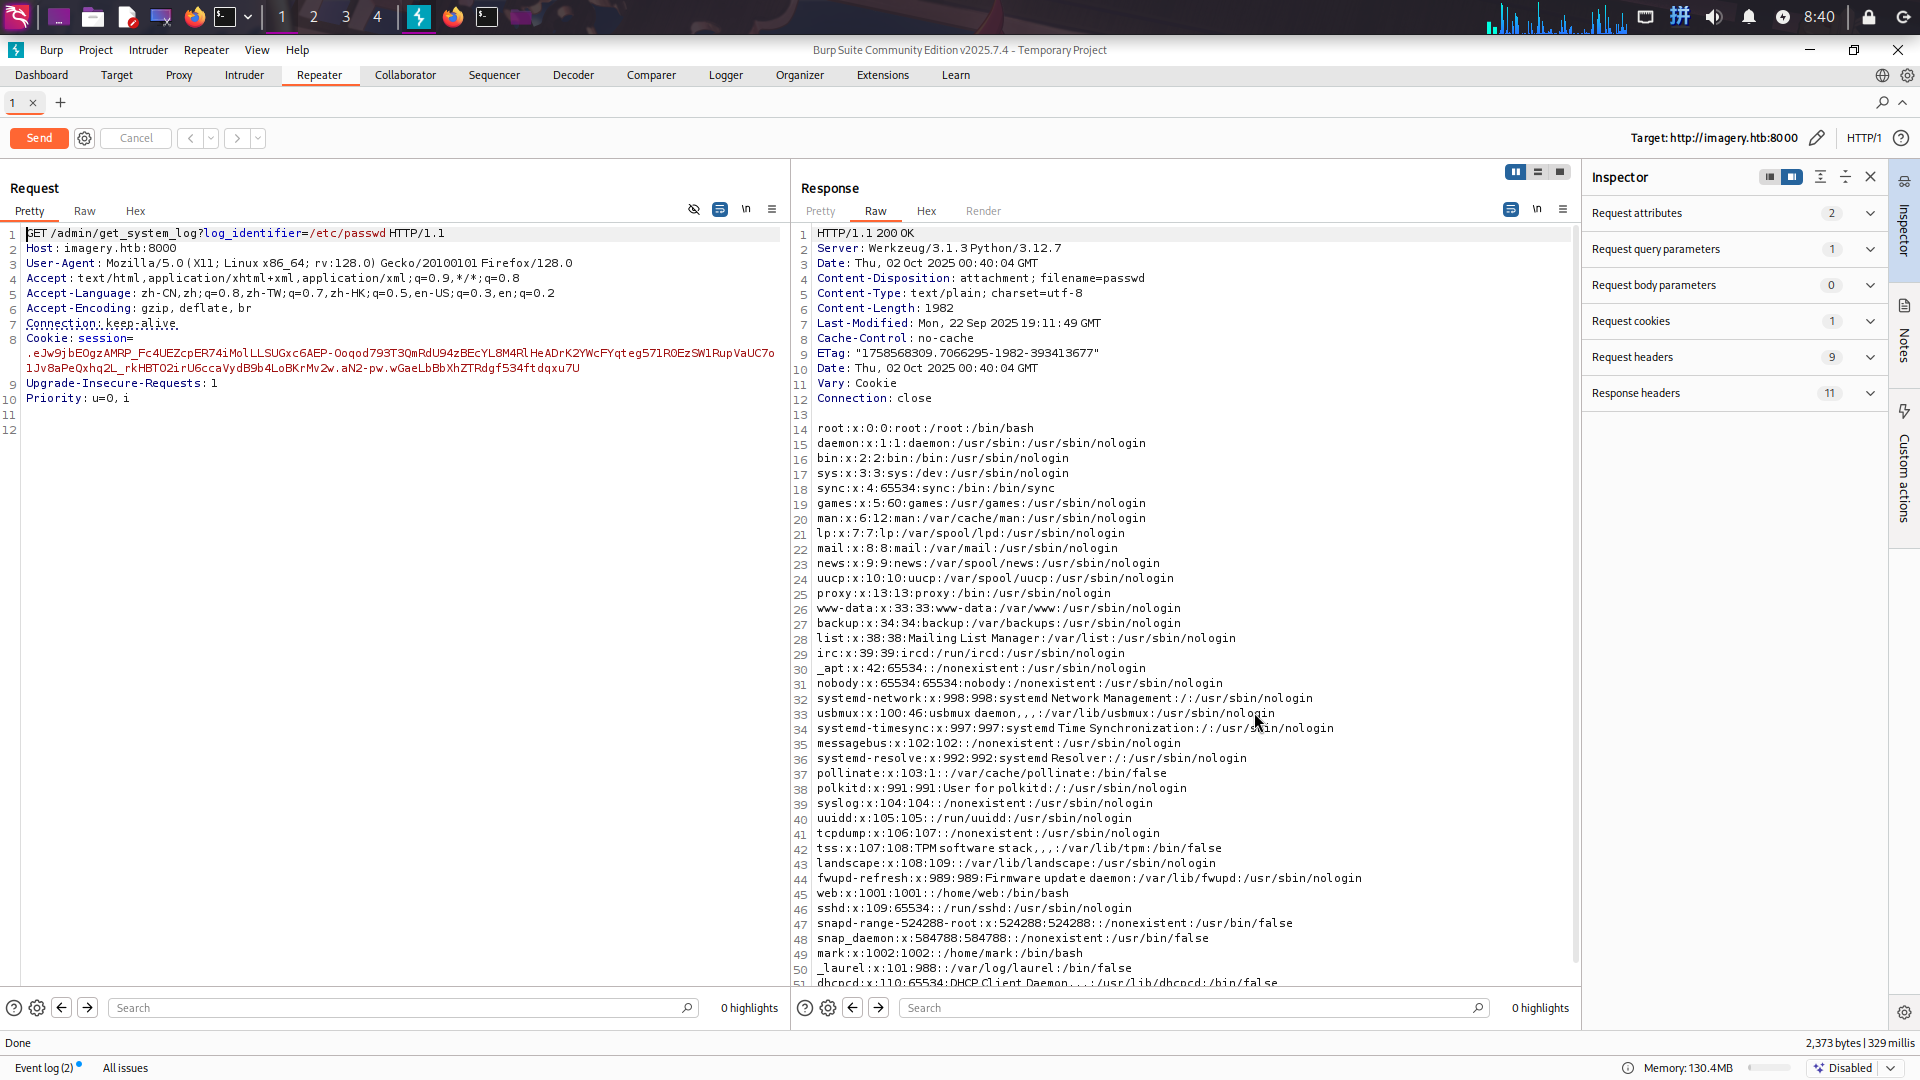Expand Response headers section

1870,393
